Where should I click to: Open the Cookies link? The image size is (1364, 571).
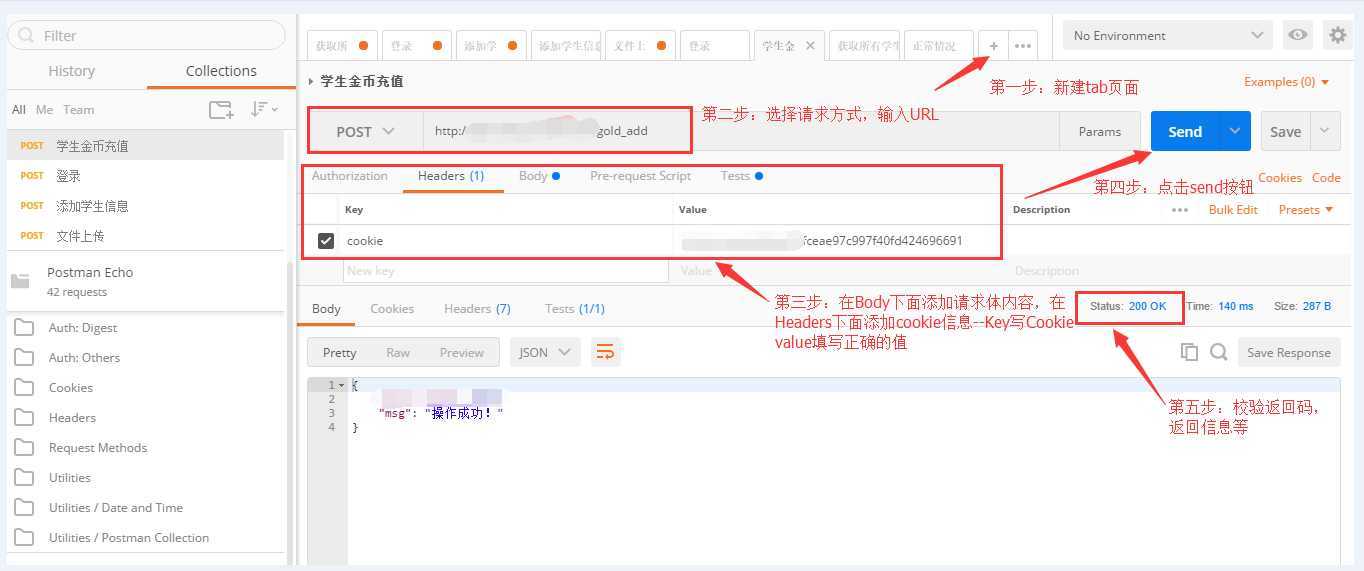tap(1280, 177)
